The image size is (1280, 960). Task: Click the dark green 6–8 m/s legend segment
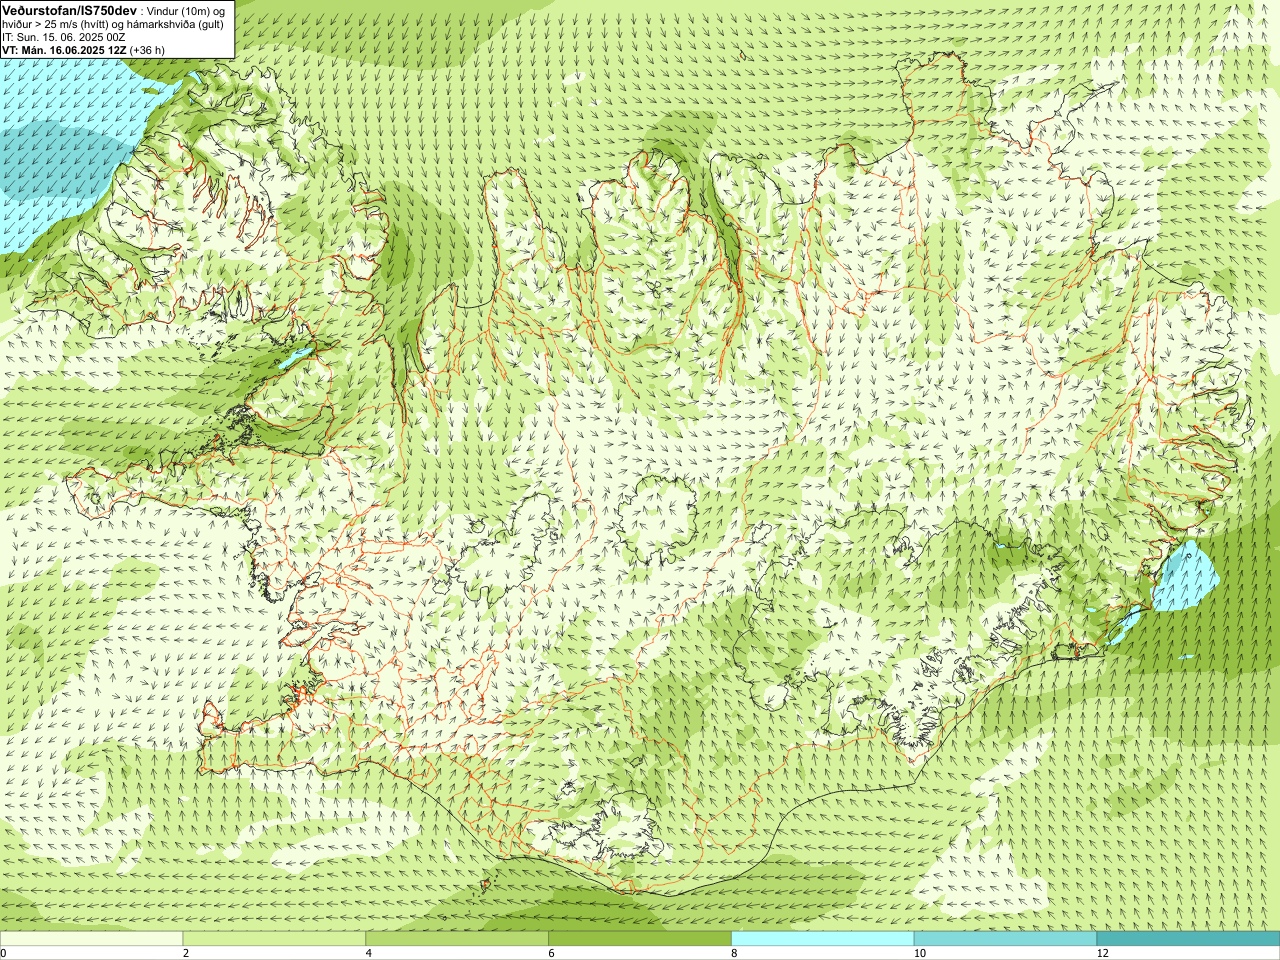(640, 939)
